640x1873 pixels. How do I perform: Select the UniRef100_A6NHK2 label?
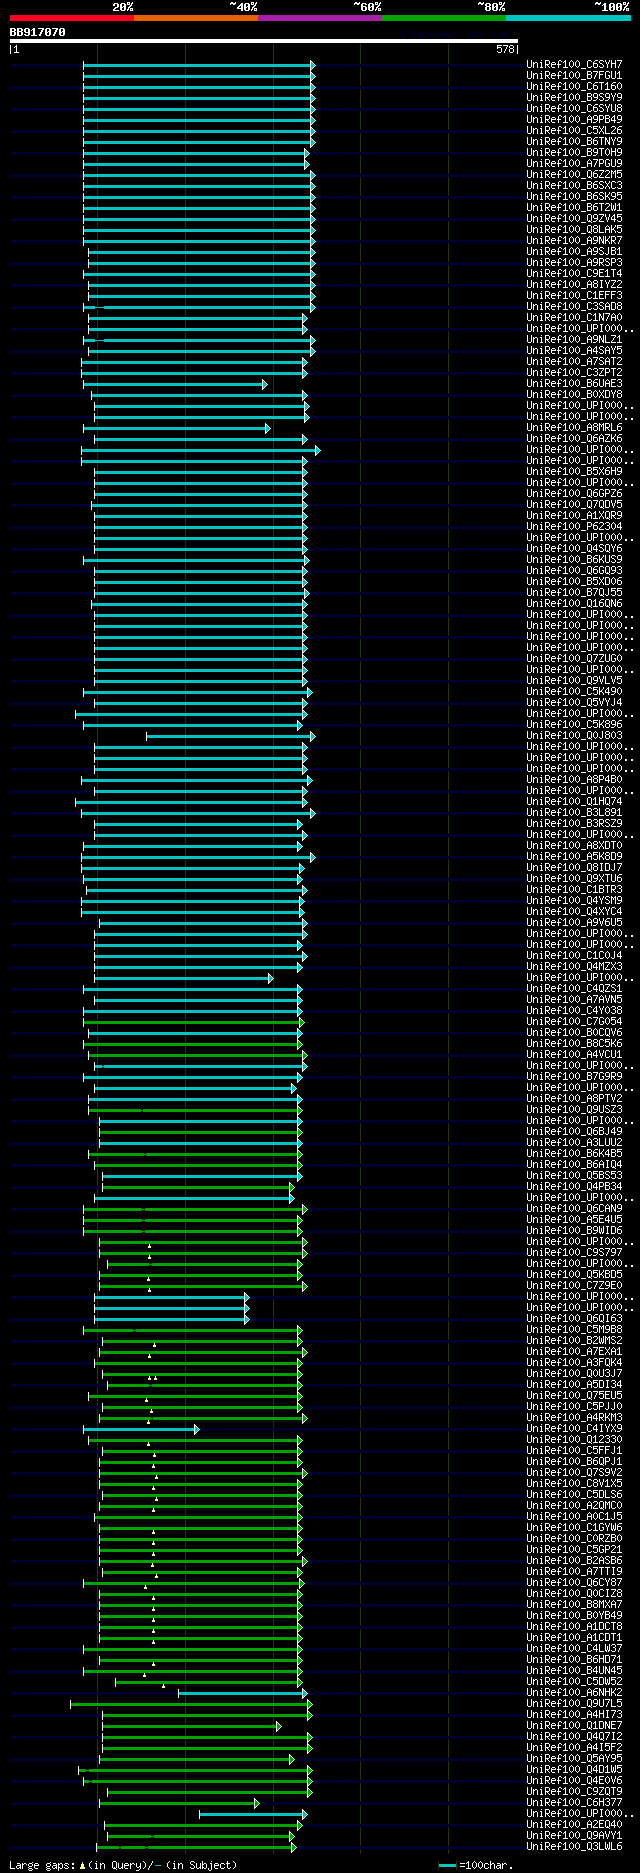574,1693
